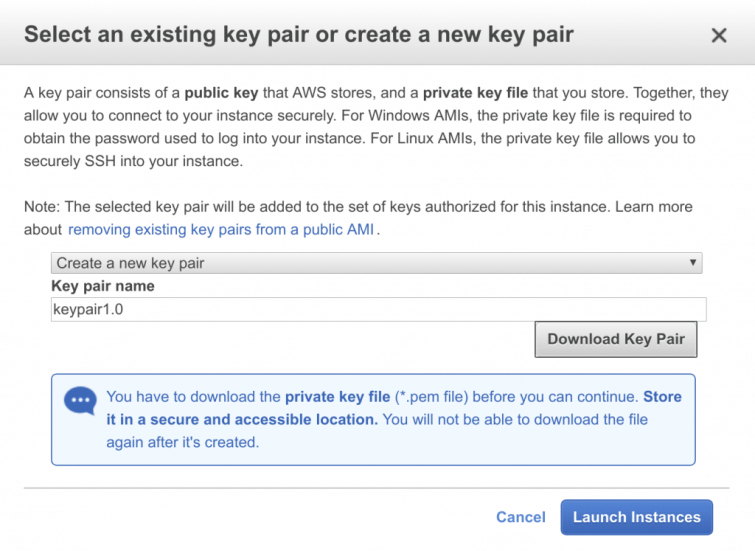Click the dialog title heading text

coord(299,35)
